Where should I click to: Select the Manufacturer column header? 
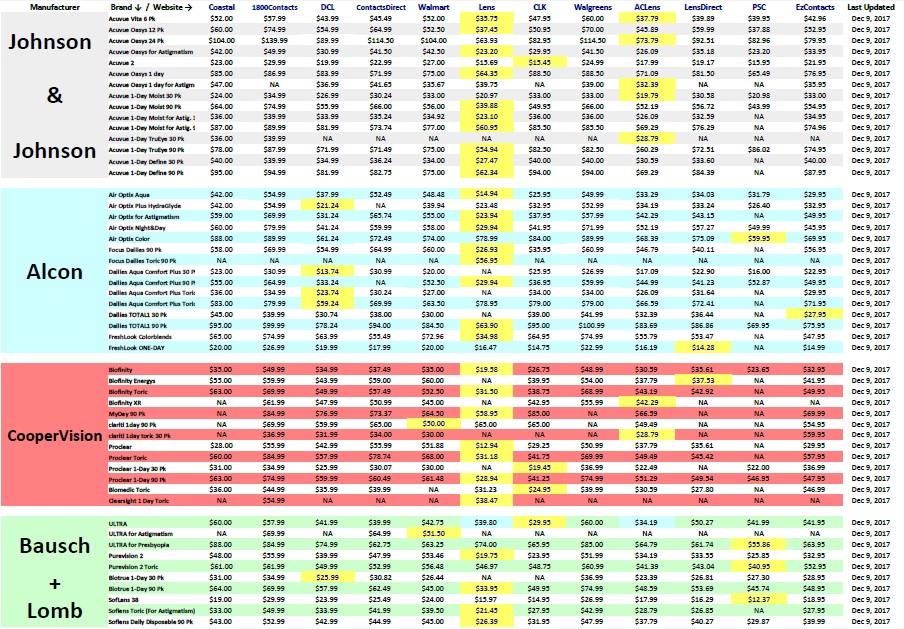coord(55,7)
